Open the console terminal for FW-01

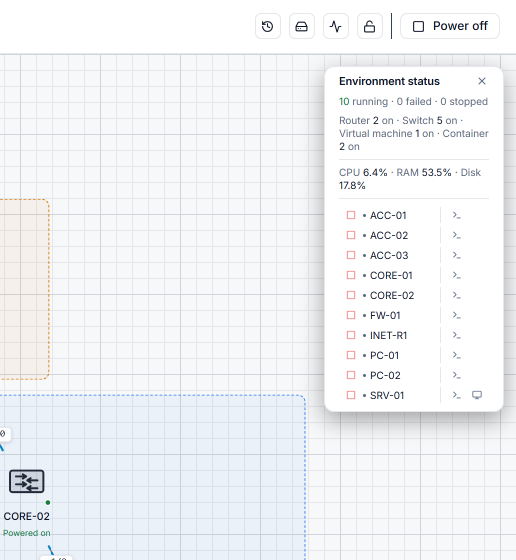click(457, 315)
